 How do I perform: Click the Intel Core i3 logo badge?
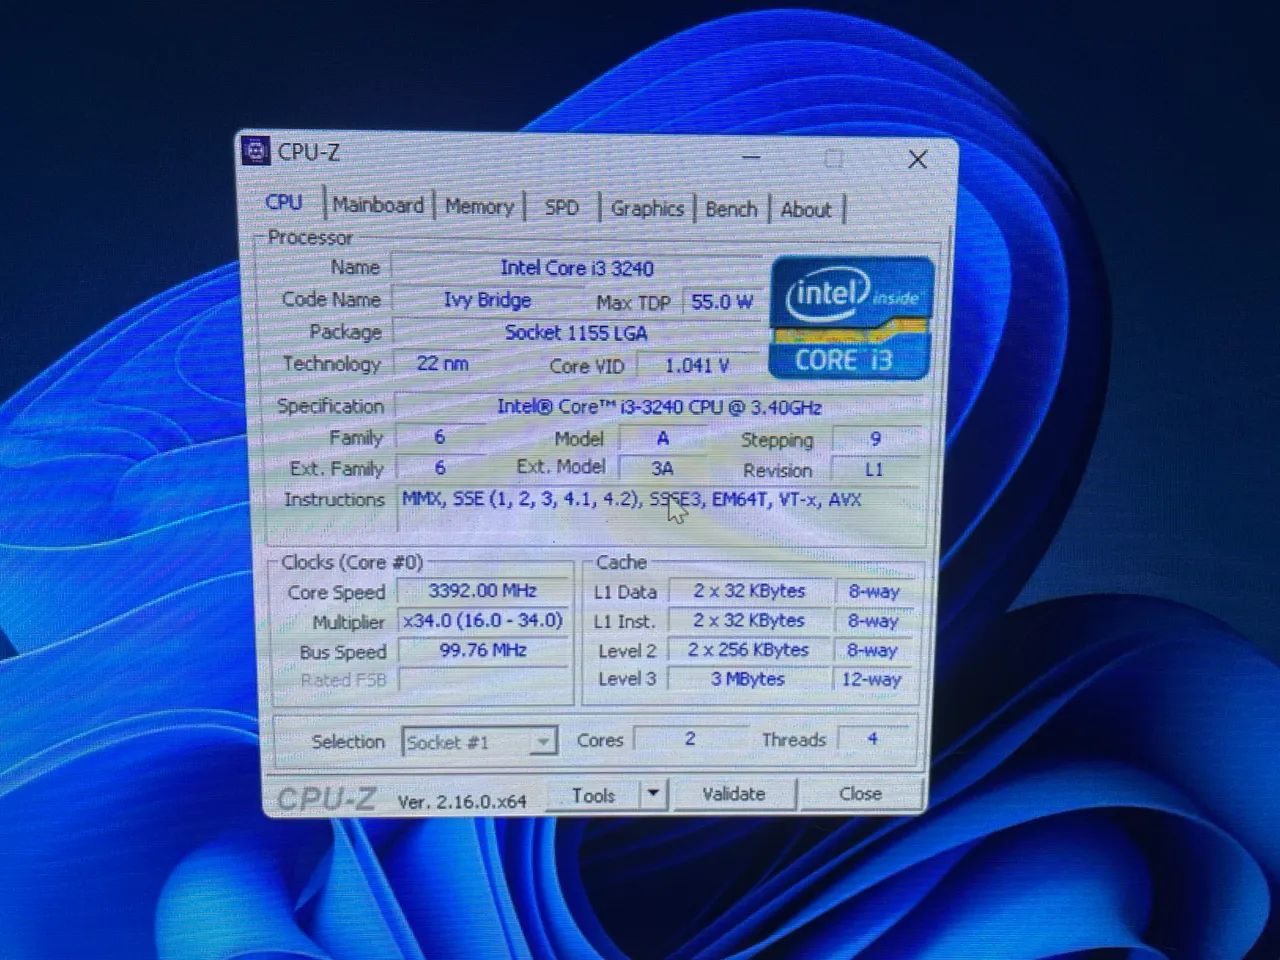tap(851, 318)
